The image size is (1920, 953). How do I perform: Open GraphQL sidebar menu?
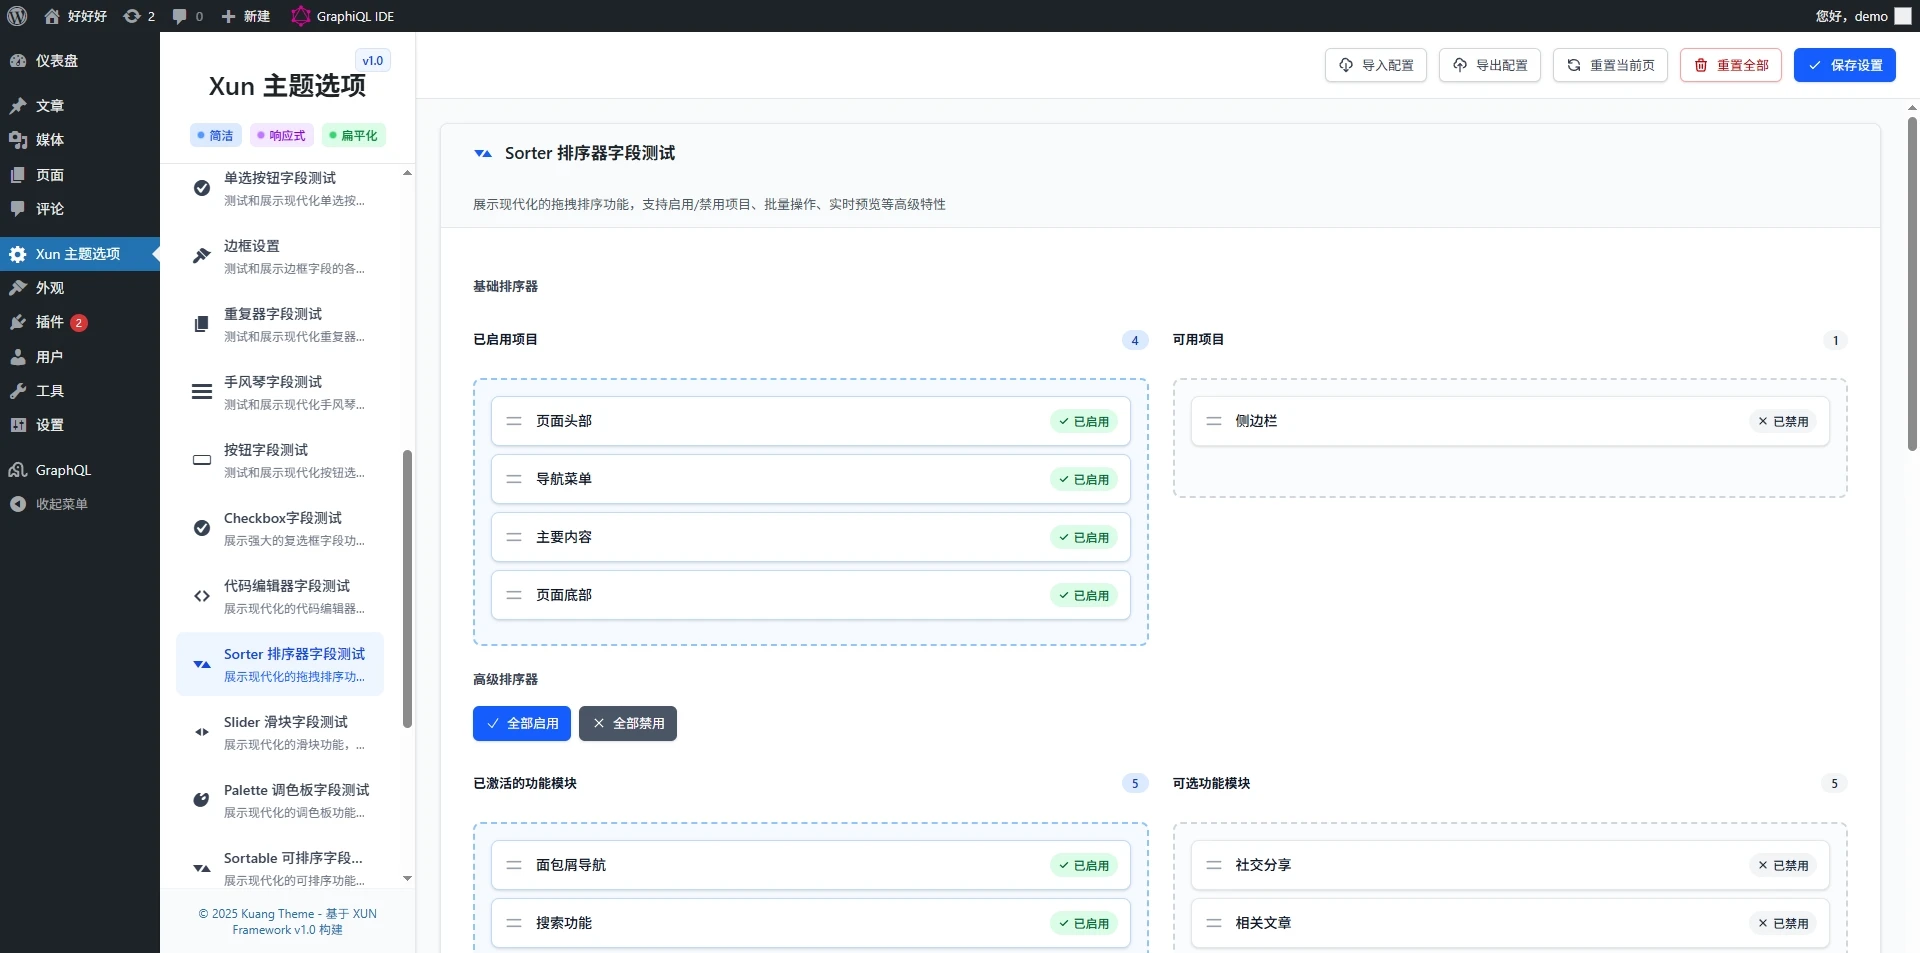[x=80, y=470]
